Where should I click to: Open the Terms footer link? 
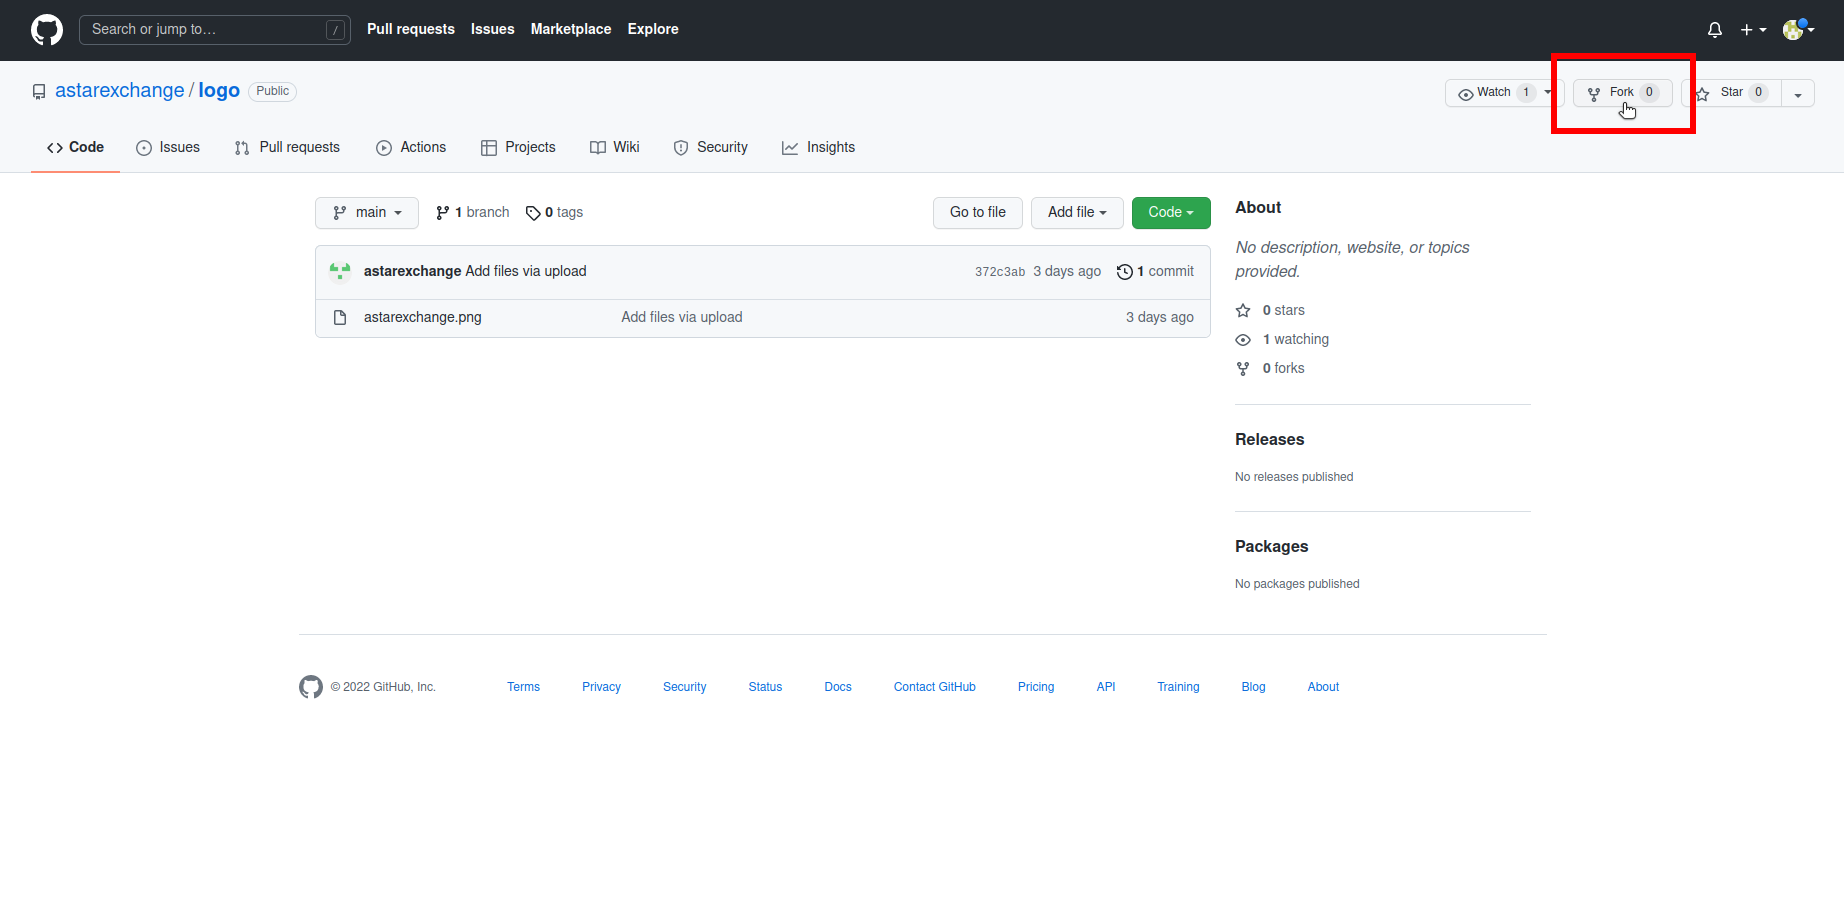pos(523,687)
